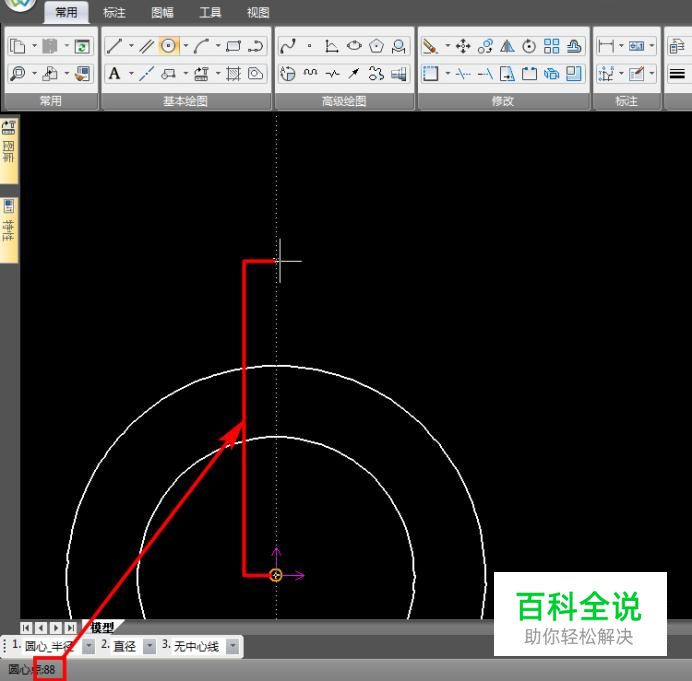
Task: Click the circle center point marker at origin
Action: pyautogui.click(x=276, y=575)
